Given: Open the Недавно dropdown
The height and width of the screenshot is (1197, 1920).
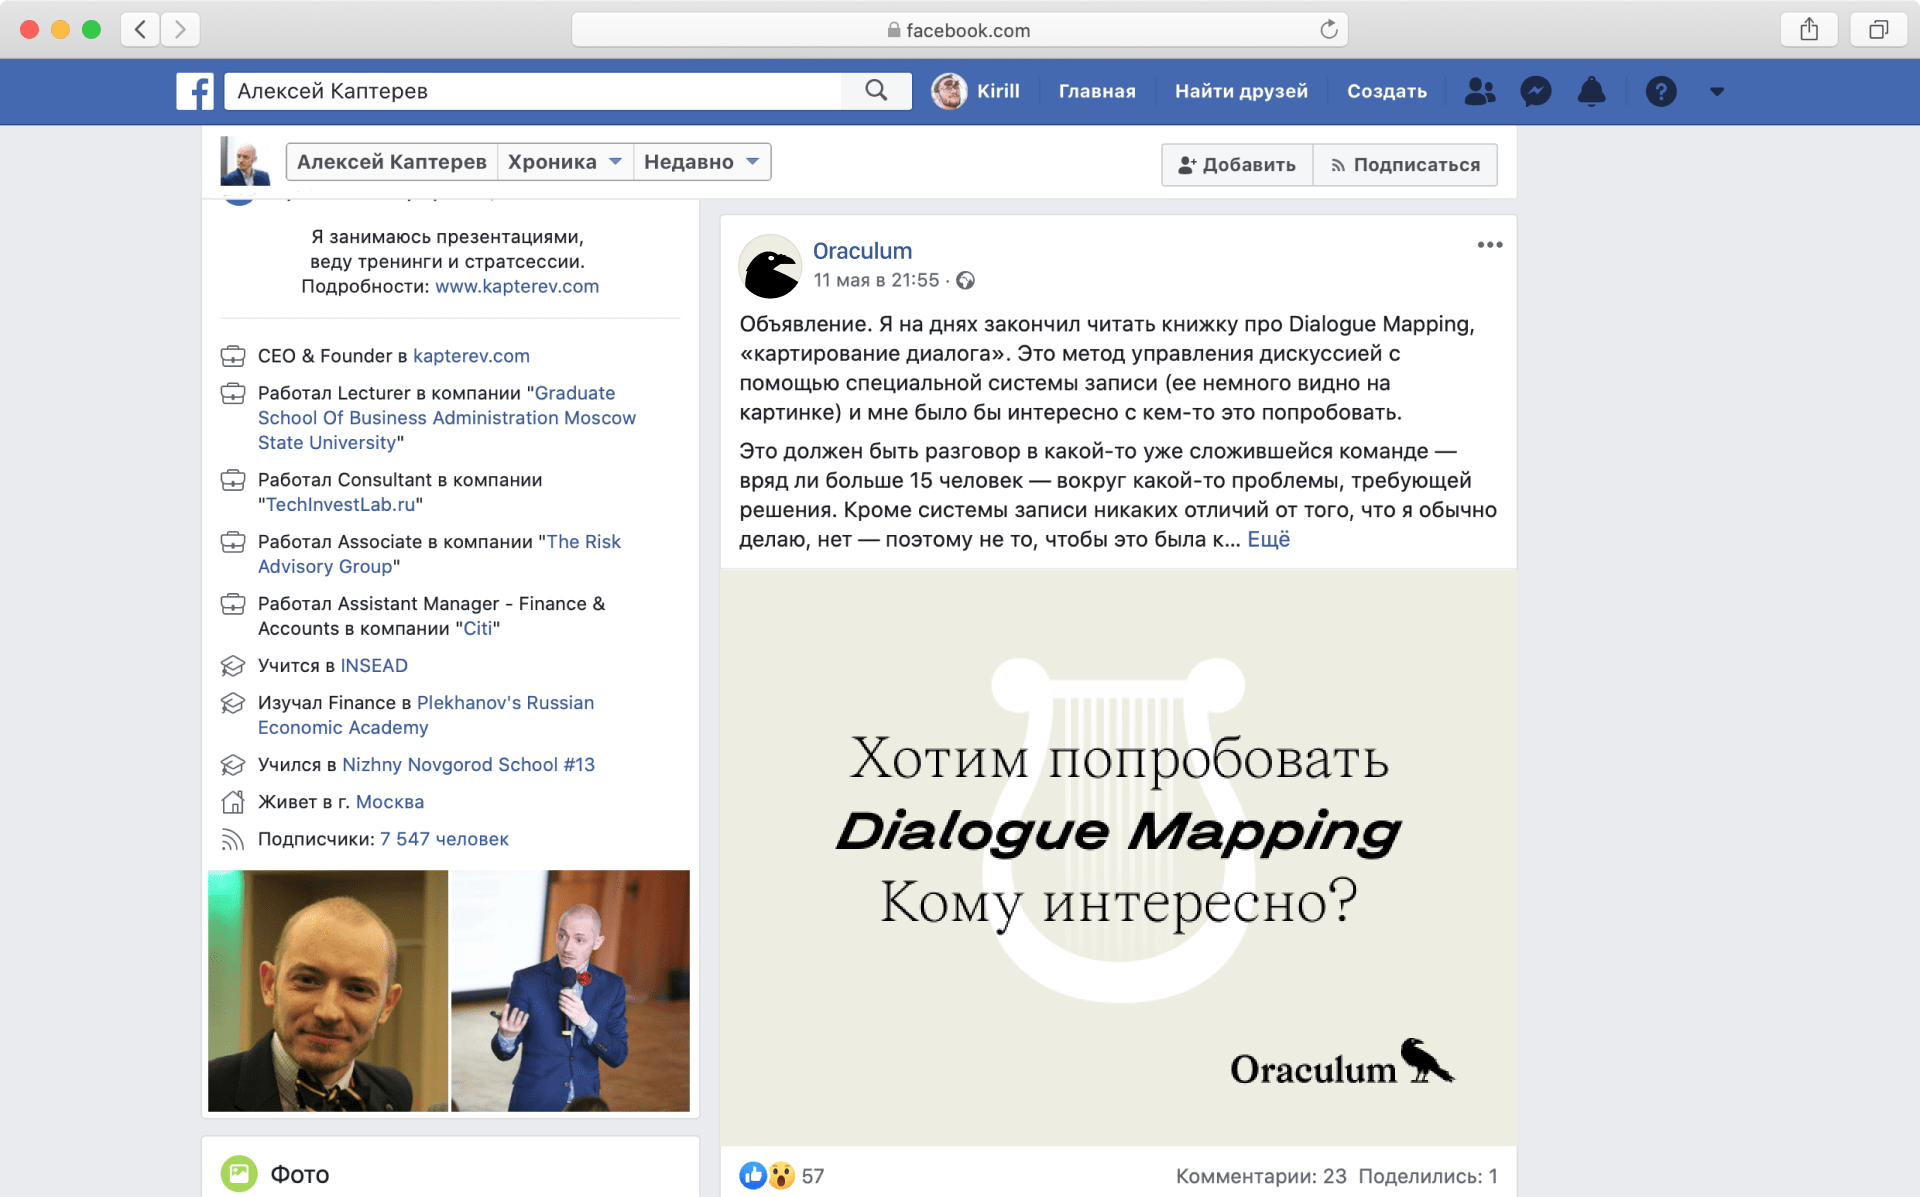Looking at the screenshot, I should click(702, 162).
